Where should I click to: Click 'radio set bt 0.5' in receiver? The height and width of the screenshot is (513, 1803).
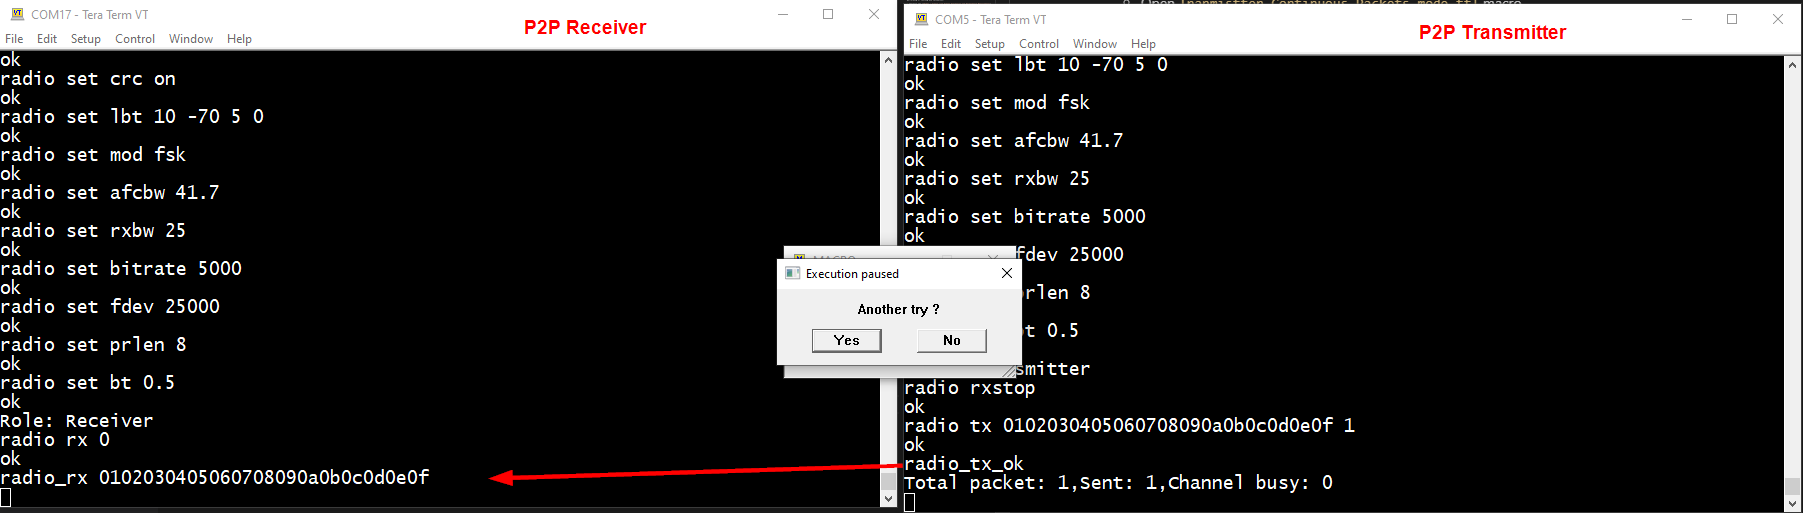tap(88, 383)
